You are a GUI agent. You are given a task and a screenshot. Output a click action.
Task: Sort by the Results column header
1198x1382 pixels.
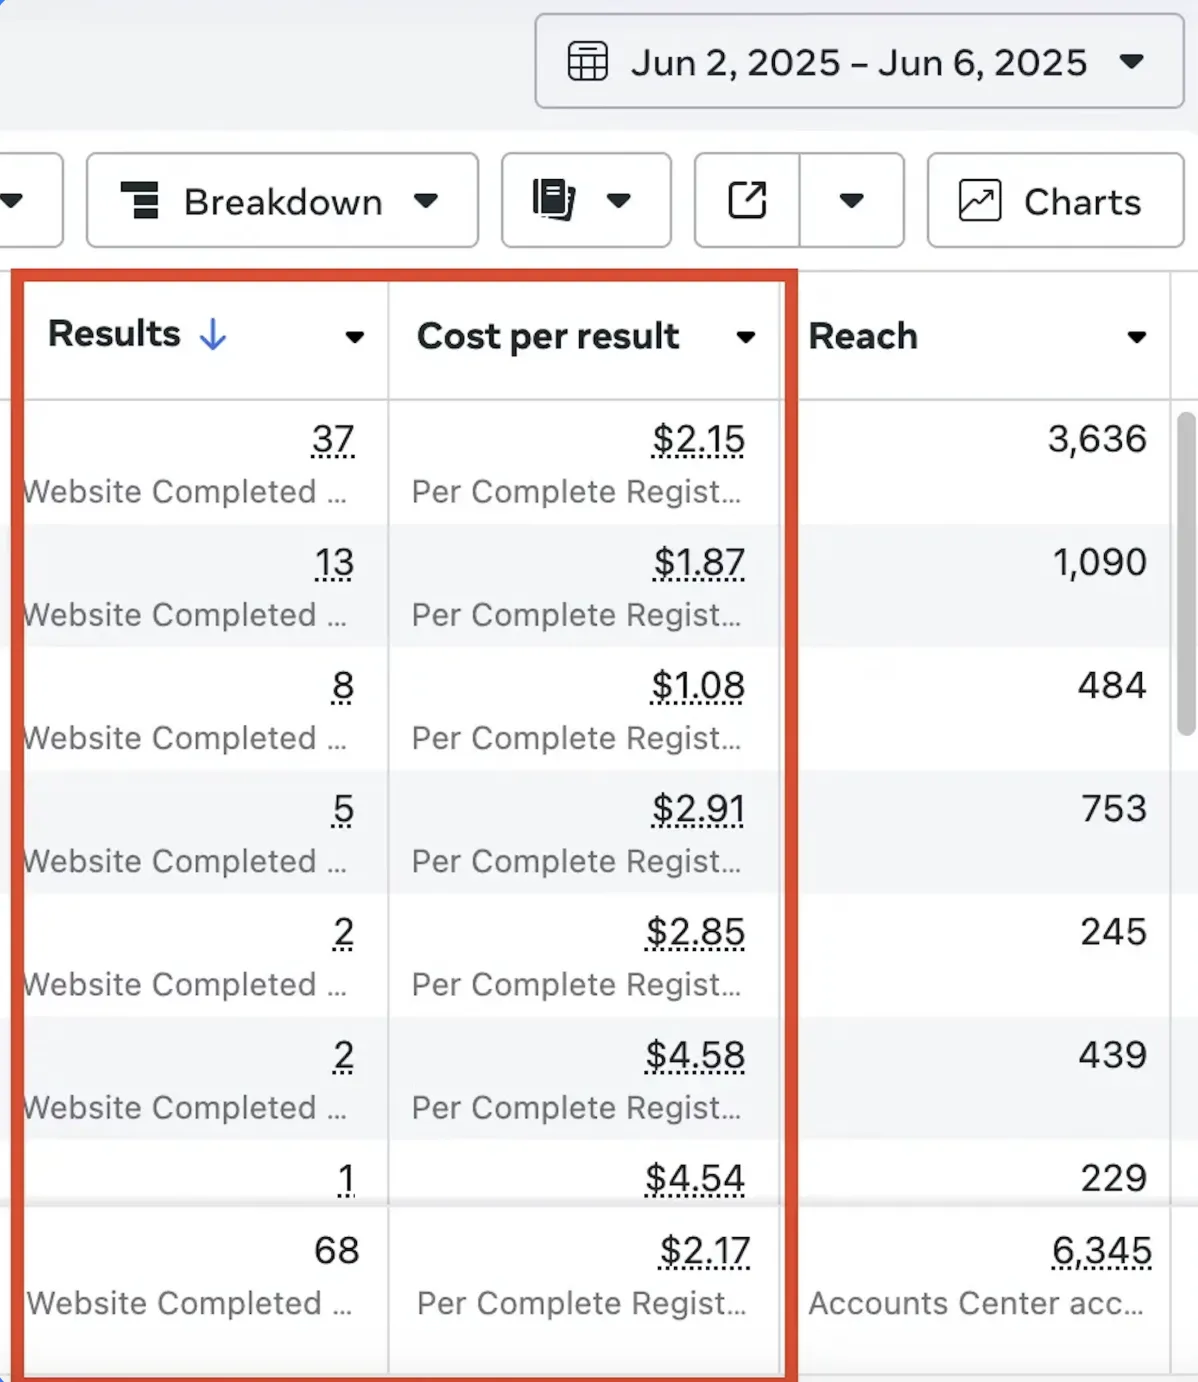(x=114, y=334)
